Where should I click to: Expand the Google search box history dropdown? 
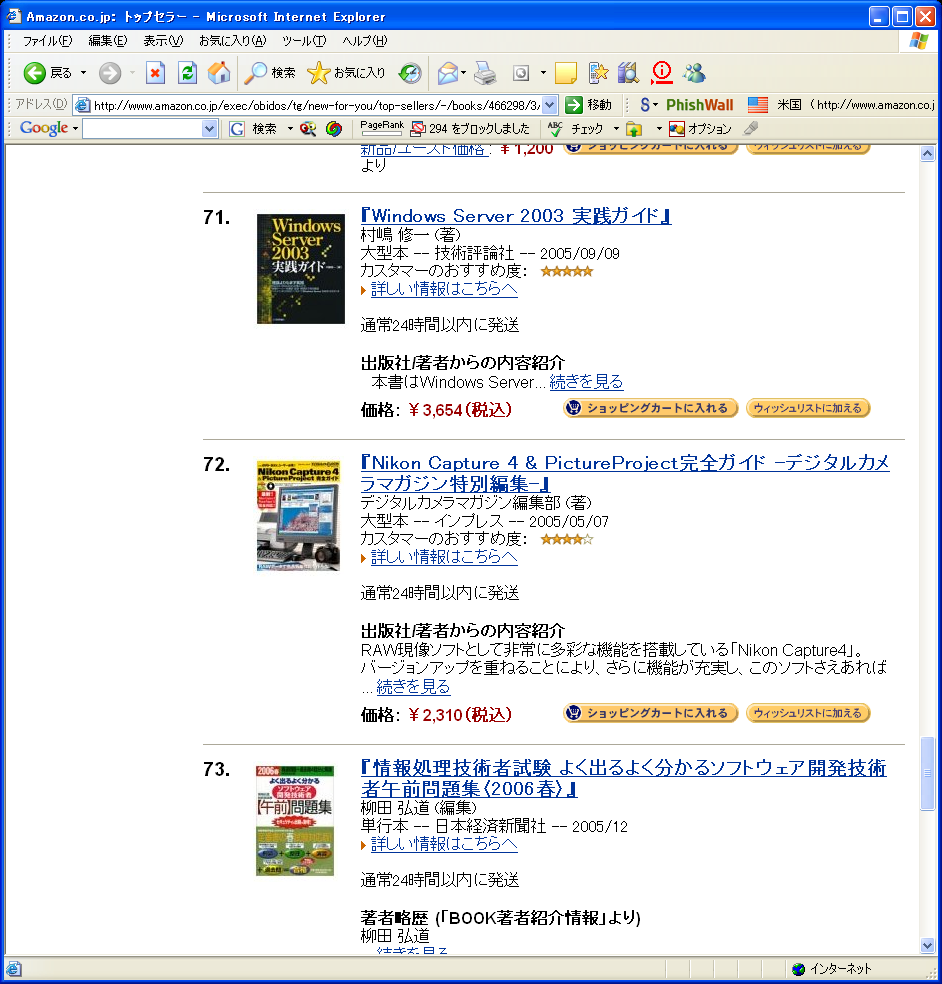tap(210, 129)
